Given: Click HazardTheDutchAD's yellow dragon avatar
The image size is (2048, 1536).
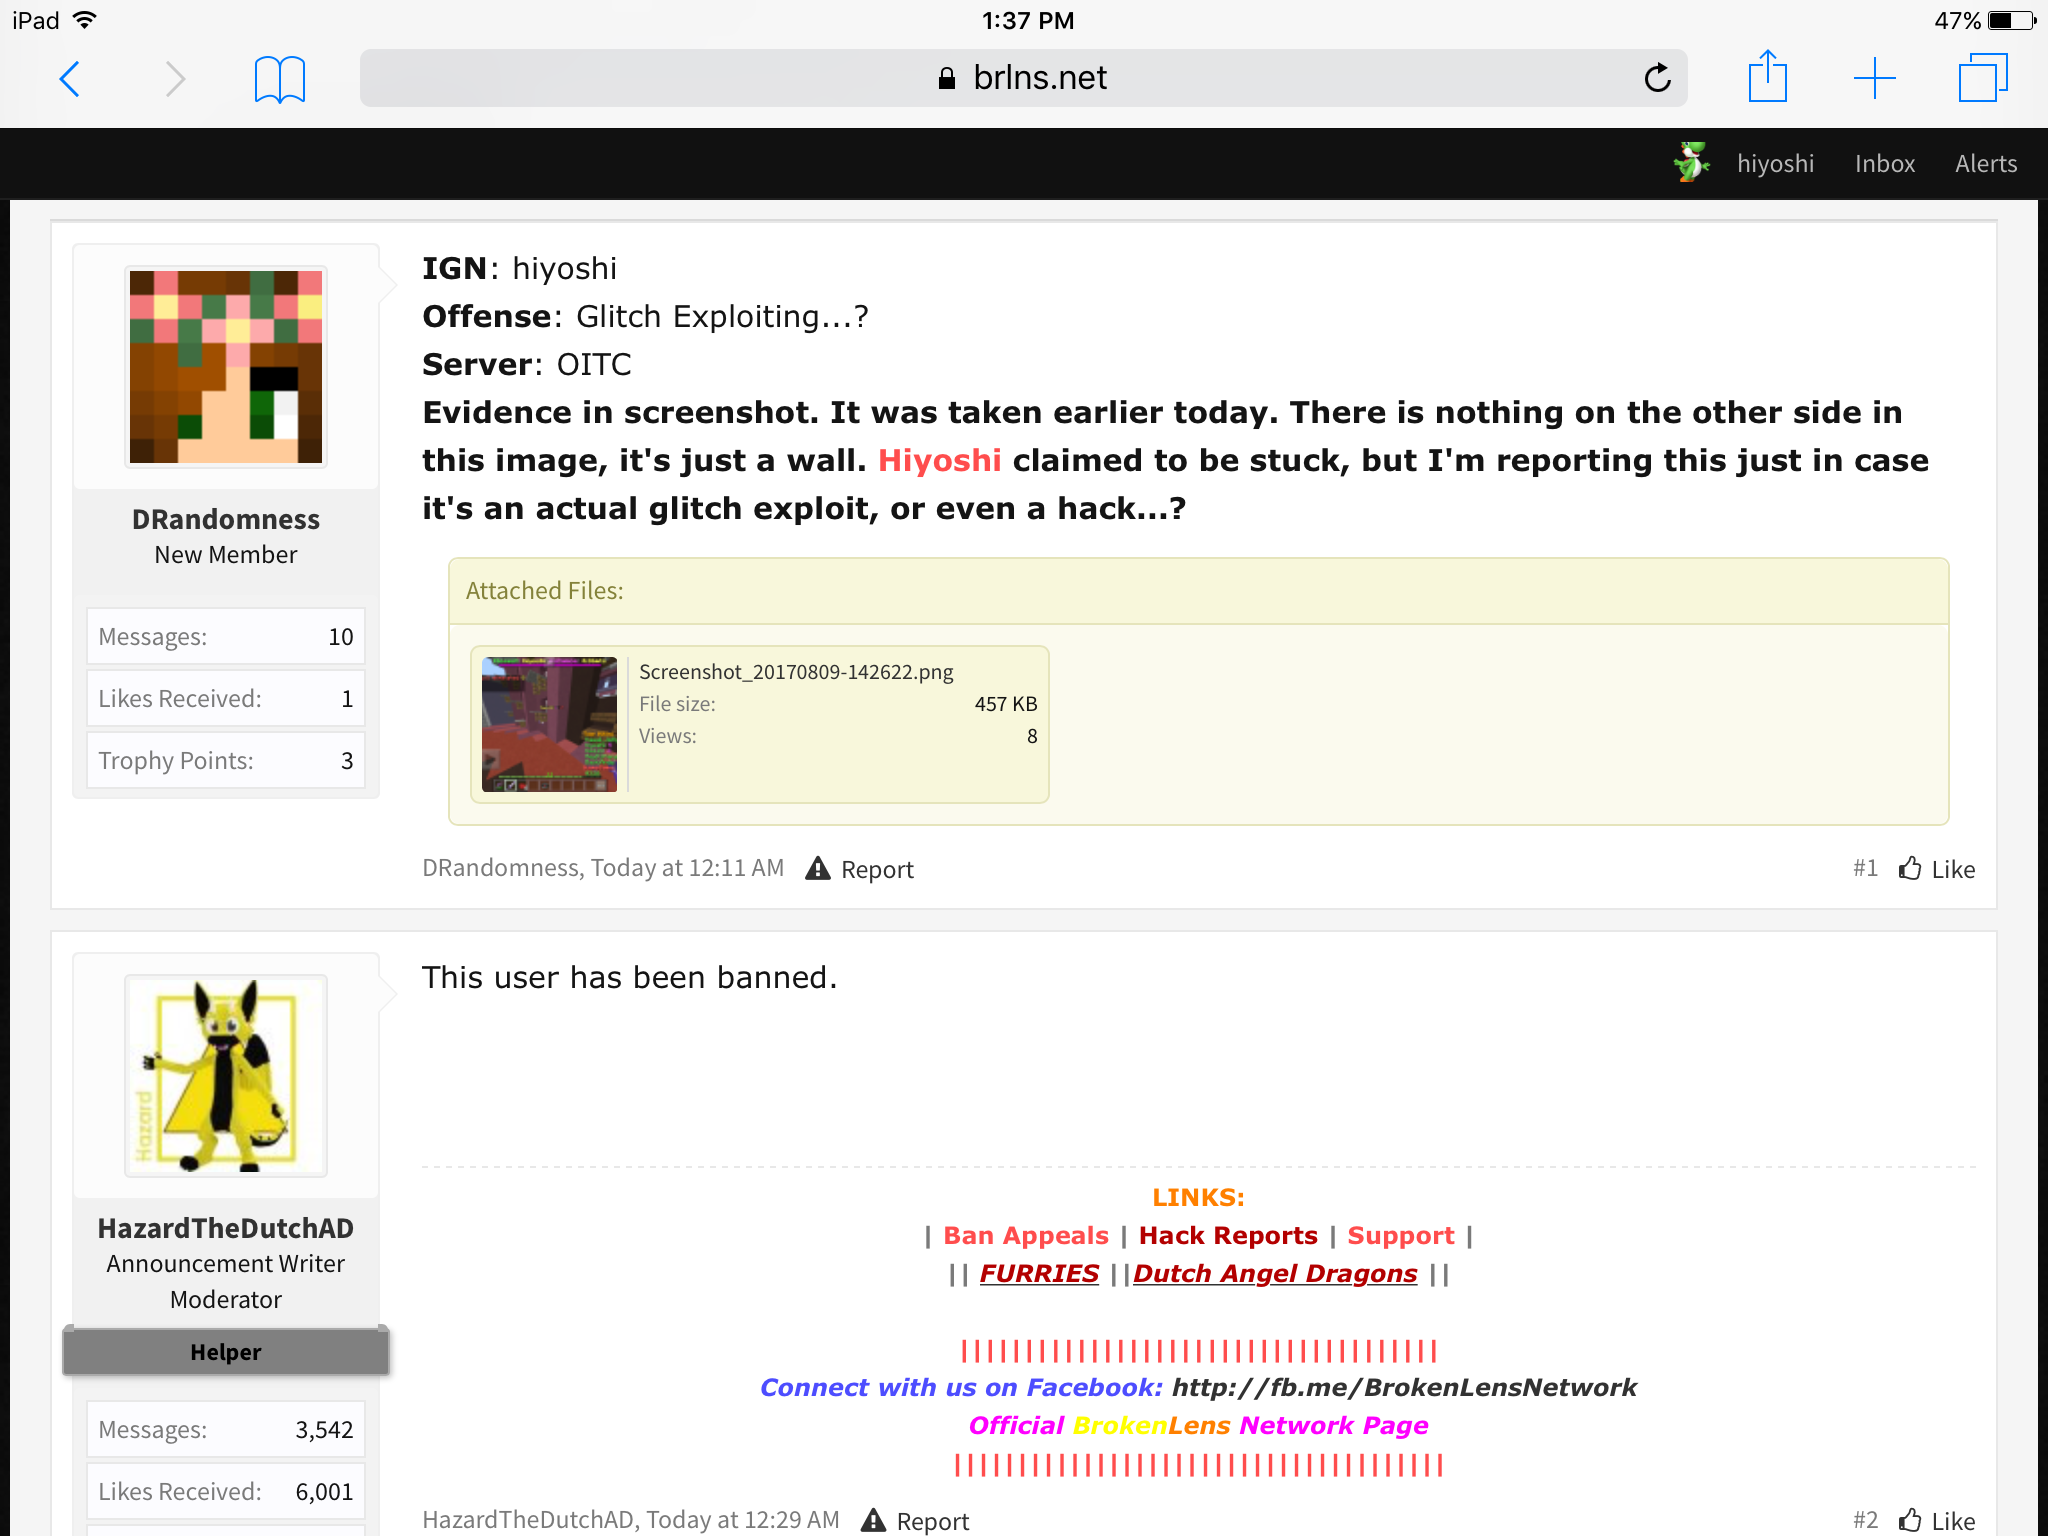Looking at the screenshot, I should tap(226, 1075).
